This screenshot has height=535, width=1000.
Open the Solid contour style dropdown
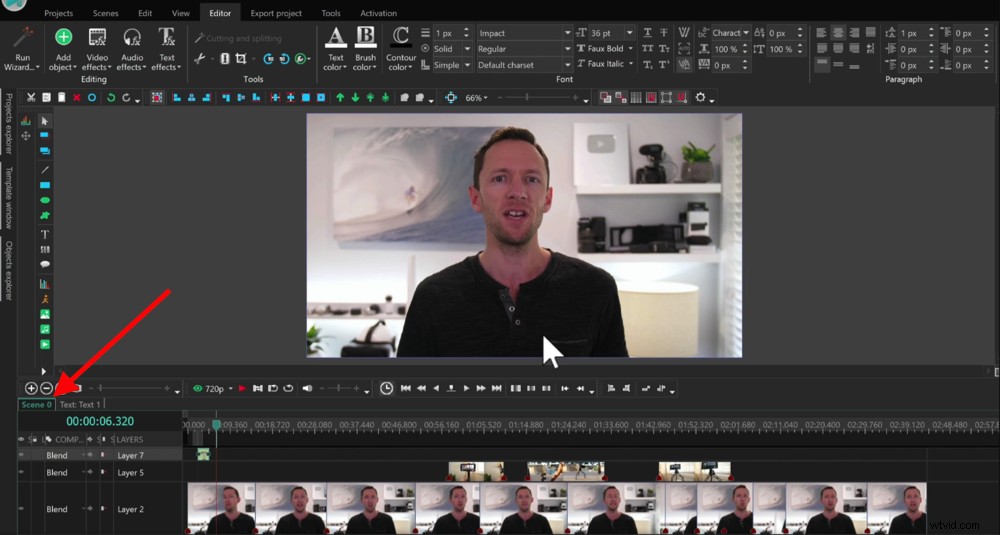(467, 49)
